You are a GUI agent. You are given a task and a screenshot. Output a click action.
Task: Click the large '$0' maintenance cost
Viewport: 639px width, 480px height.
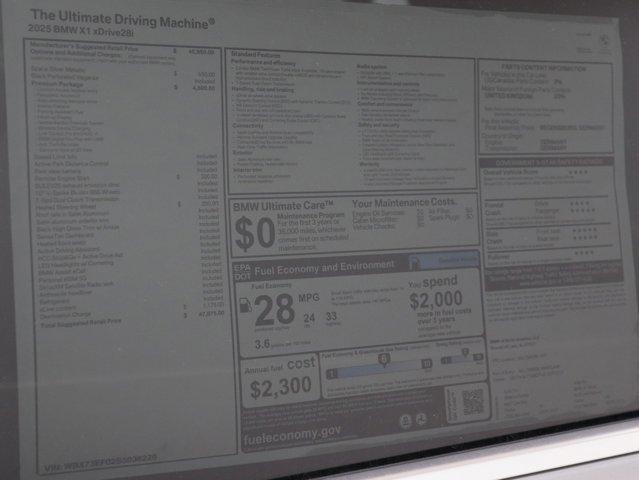[255, 234]
